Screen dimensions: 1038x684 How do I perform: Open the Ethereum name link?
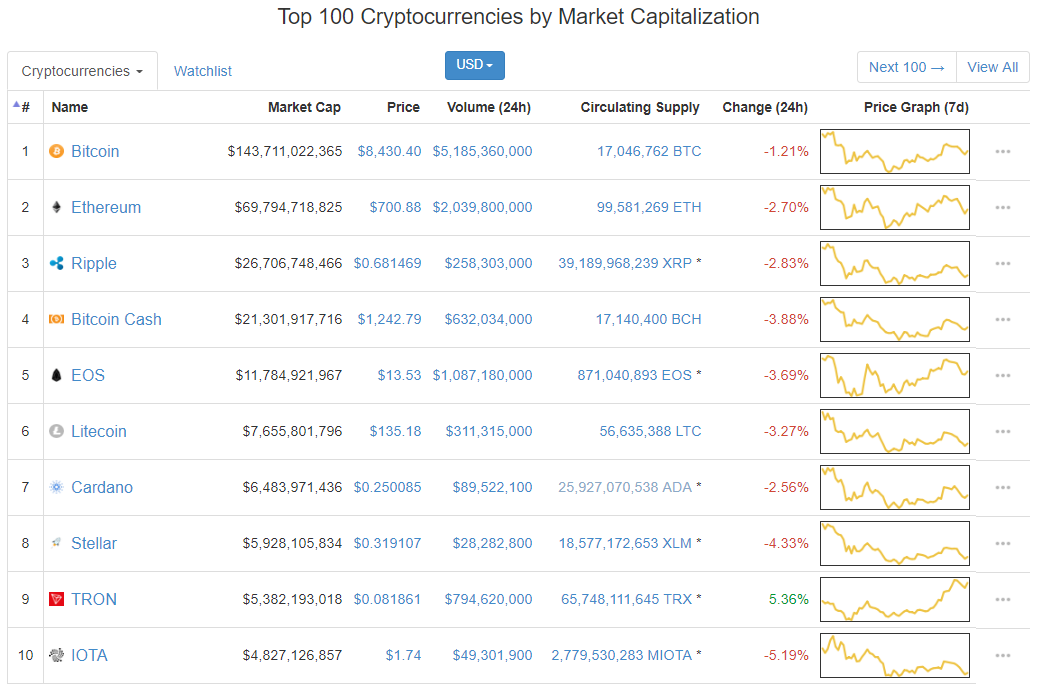[106, 207]
